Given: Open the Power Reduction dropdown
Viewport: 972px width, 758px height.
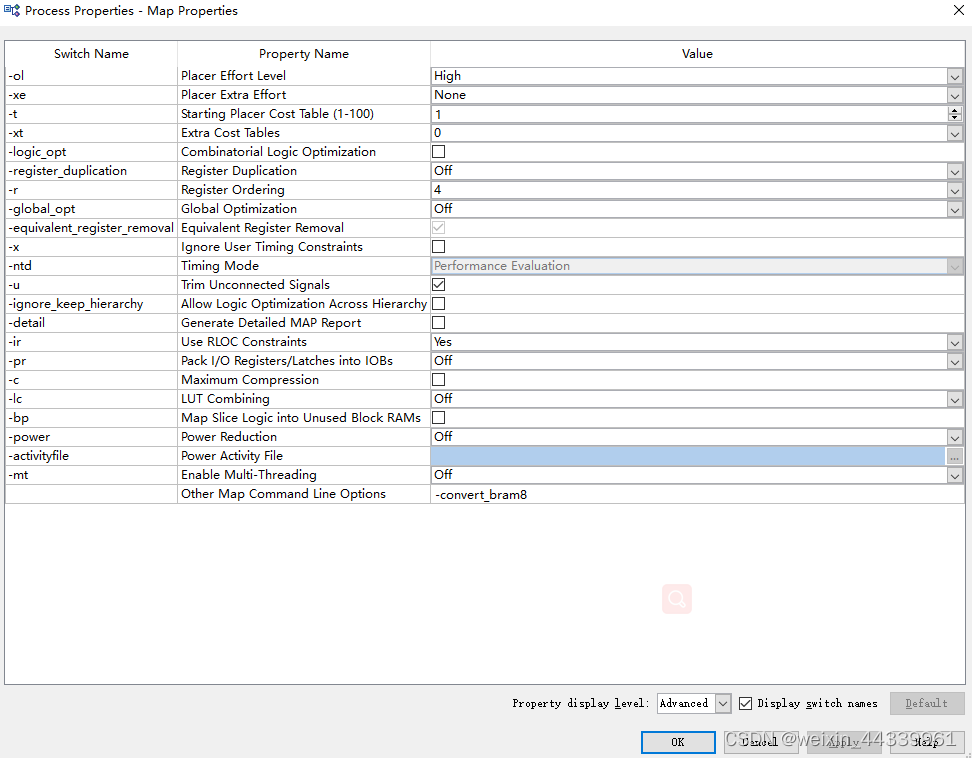Looking at the screenshot, I should (x=955, y=437).
